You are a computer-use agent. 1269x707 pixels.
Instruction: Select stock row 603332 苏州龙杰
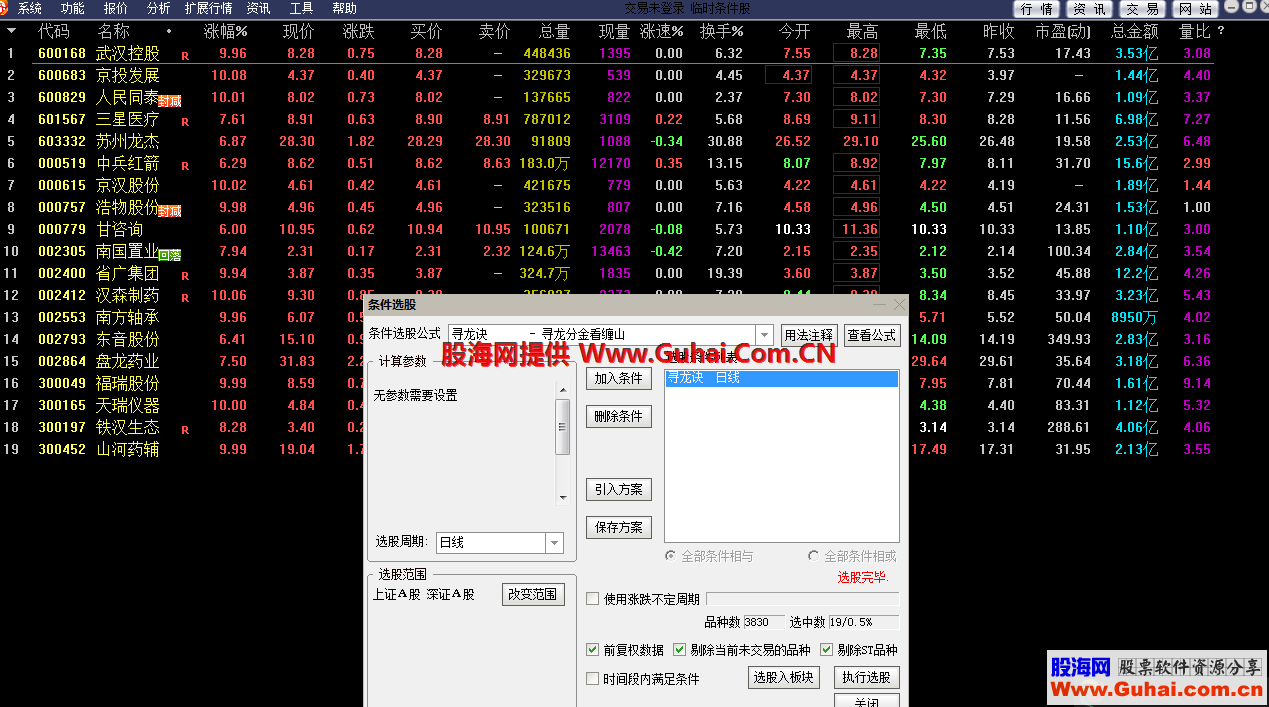pos(608,141)
